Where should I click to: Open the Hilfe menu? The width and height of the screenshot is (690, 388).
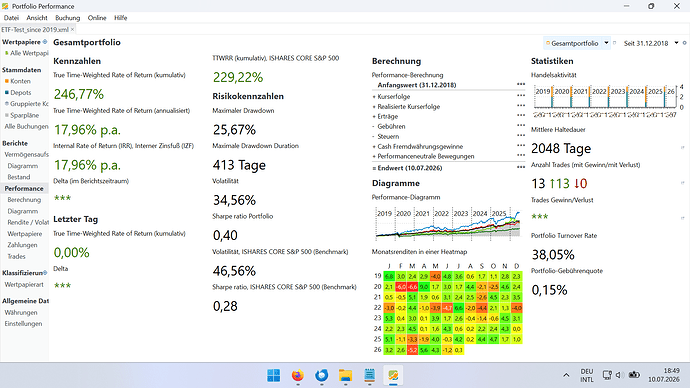[x=121, y=18]
